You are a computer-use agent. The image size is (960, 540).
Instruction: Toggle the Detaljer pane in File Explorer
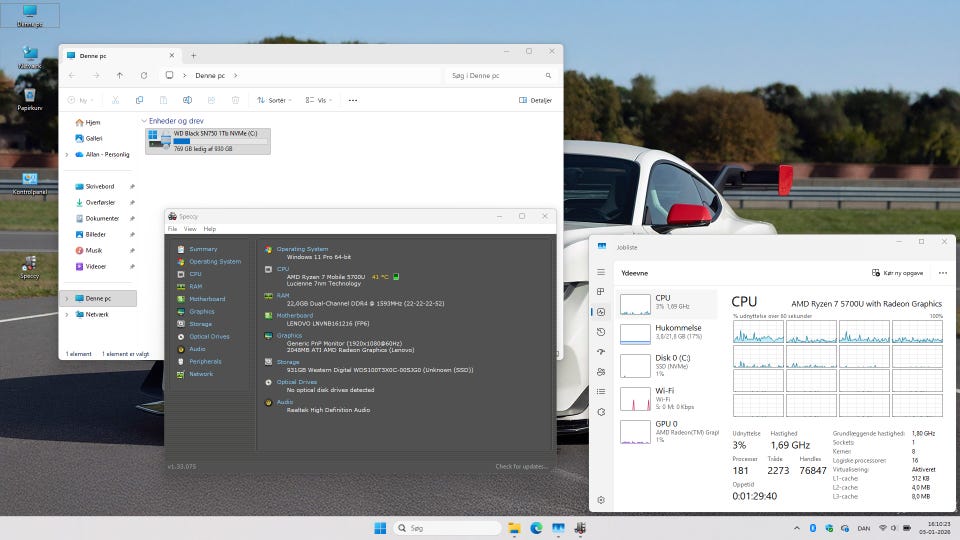(536, 100)
